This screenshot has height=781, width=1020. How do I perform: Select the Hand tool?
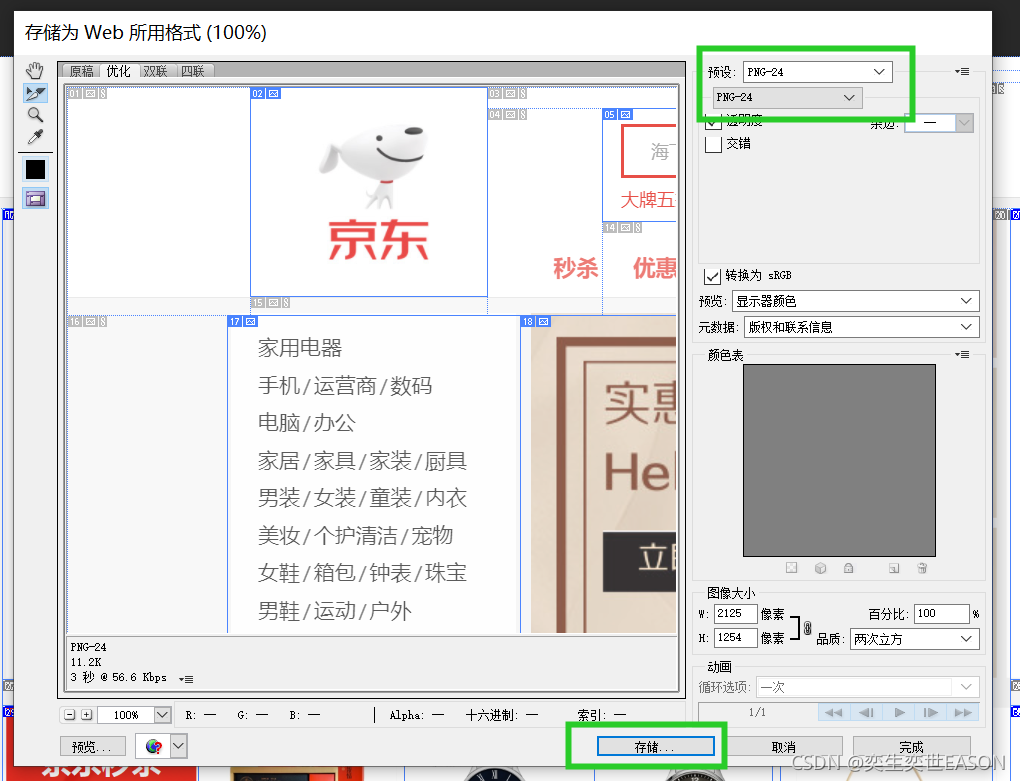35,70
